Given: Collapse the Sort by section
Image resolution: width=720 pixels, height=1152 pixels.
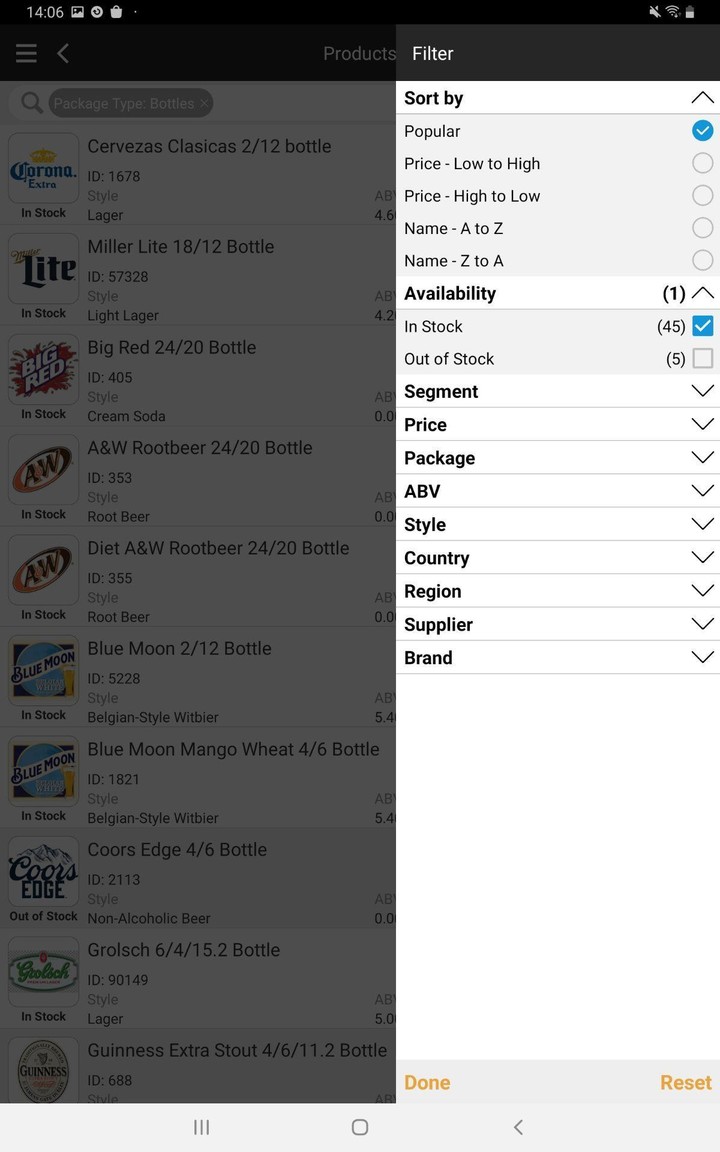Looking at the screenshot, I should [x=702, y=98].
